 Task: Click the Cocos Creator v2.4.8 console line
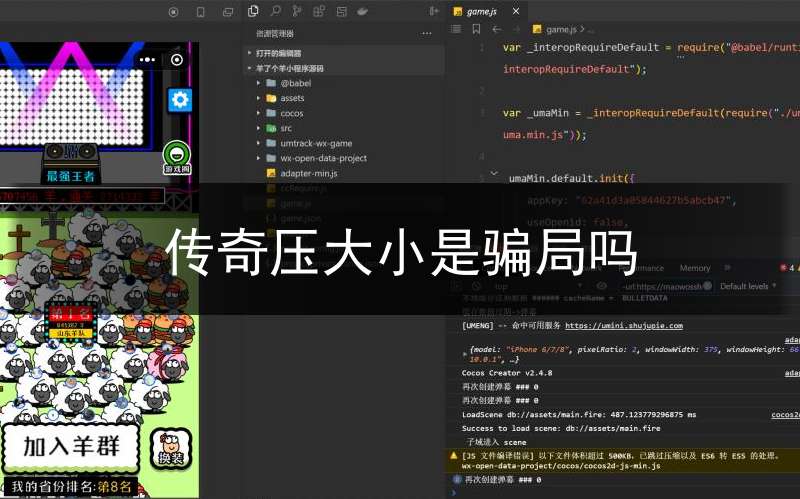click(x=507, y=373)
